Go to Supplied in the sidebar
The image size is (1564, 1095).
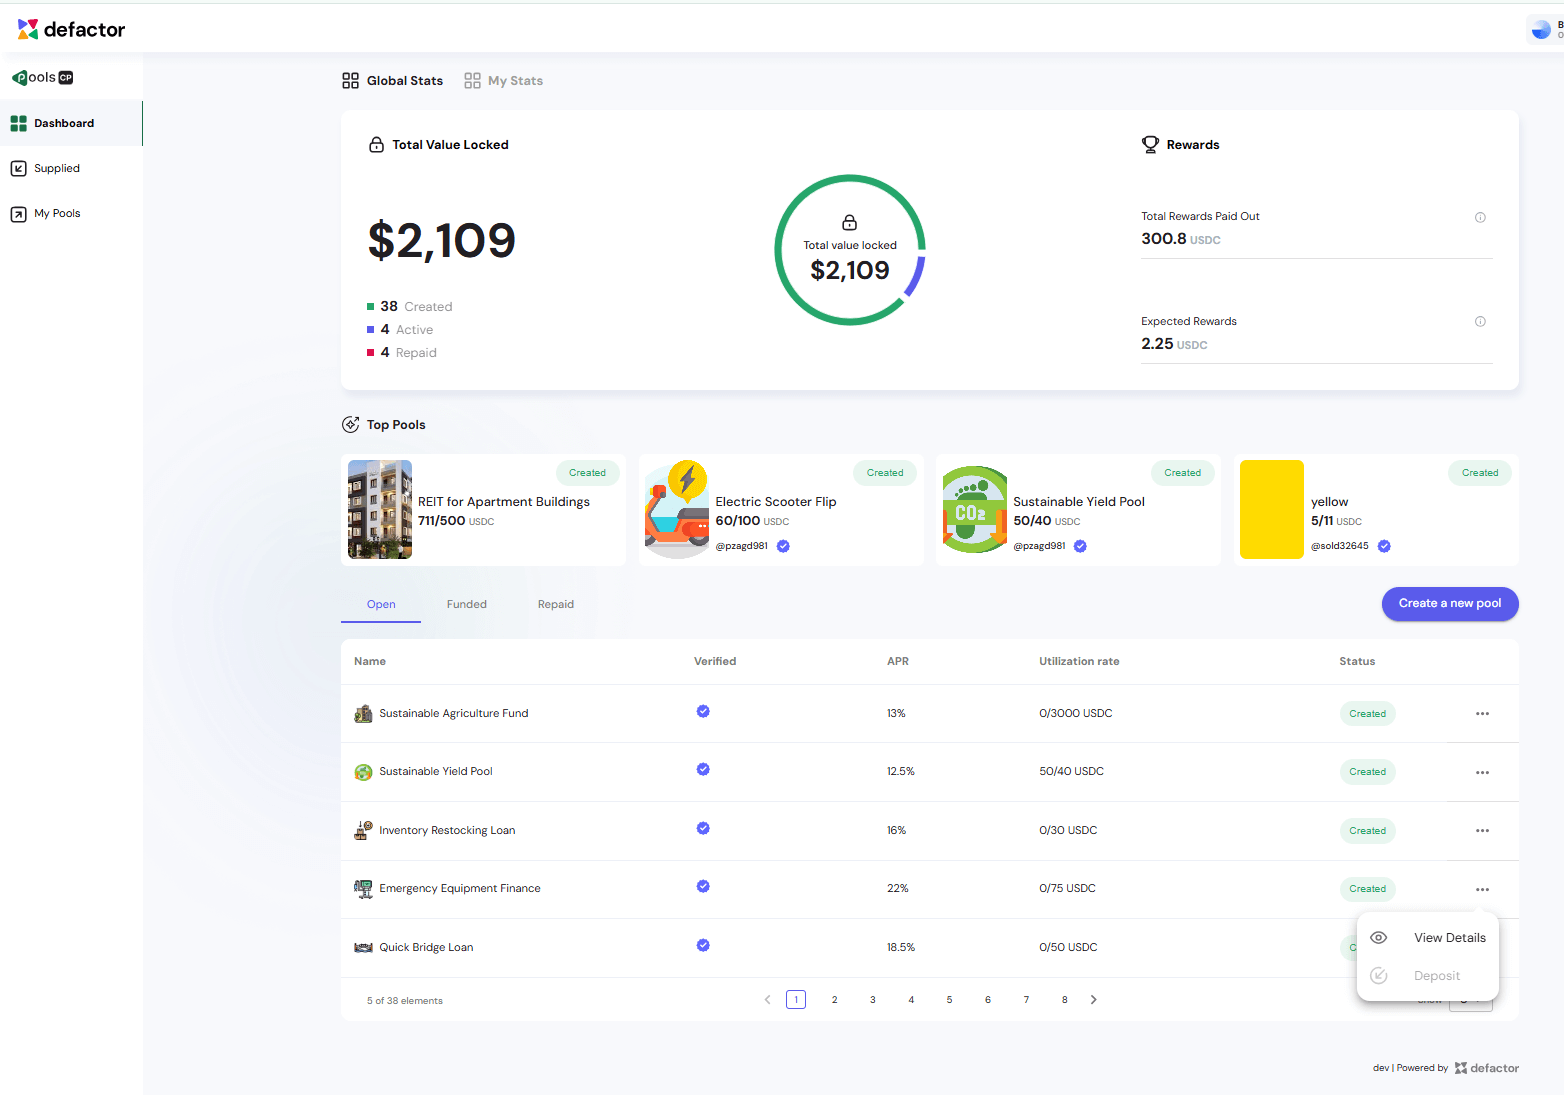tap(56, 169)
